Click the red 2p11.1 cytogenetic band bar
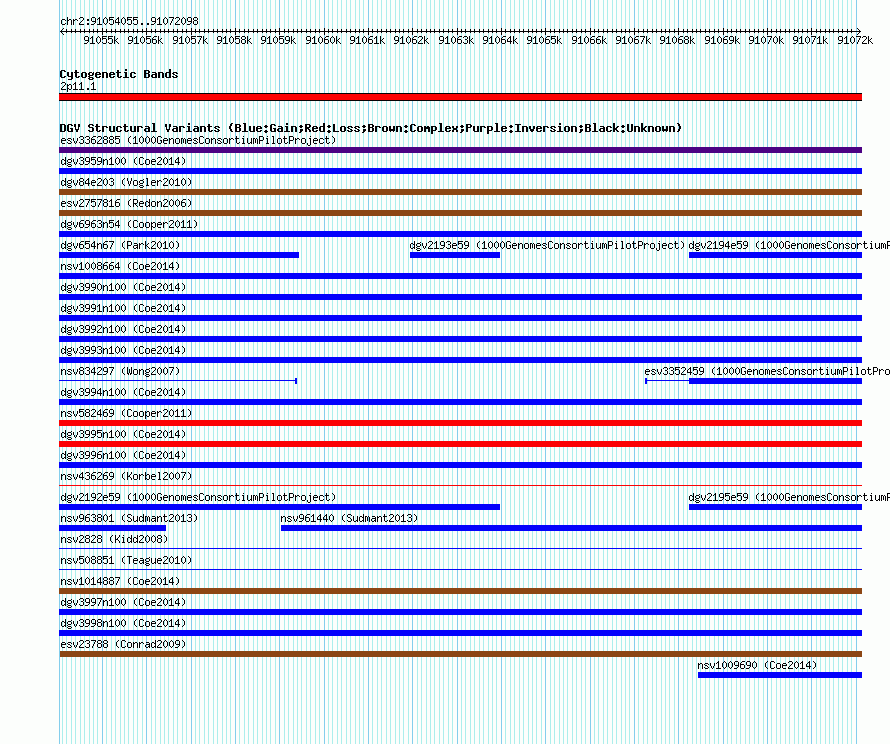The width and height of the screenshot is (890, 744). [460, 97]
